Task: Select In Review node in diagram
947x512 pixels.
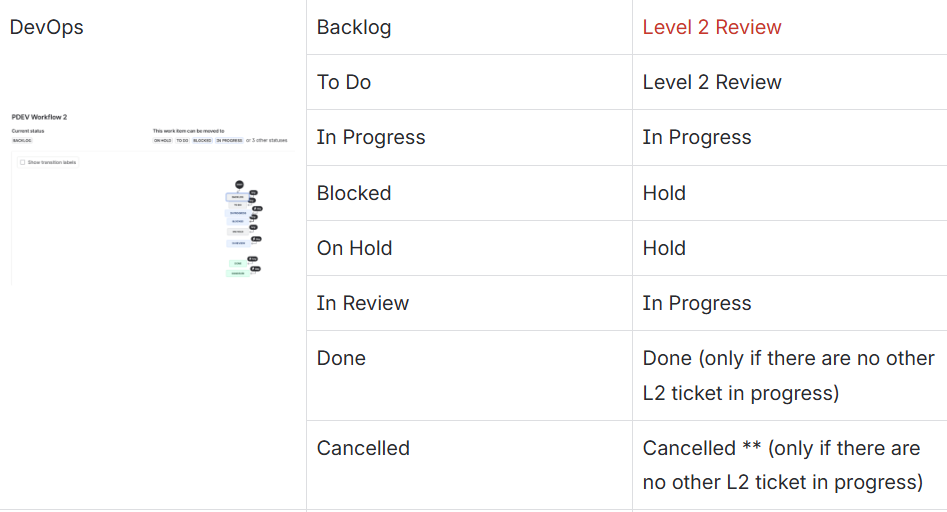Action: pos(238,243)
